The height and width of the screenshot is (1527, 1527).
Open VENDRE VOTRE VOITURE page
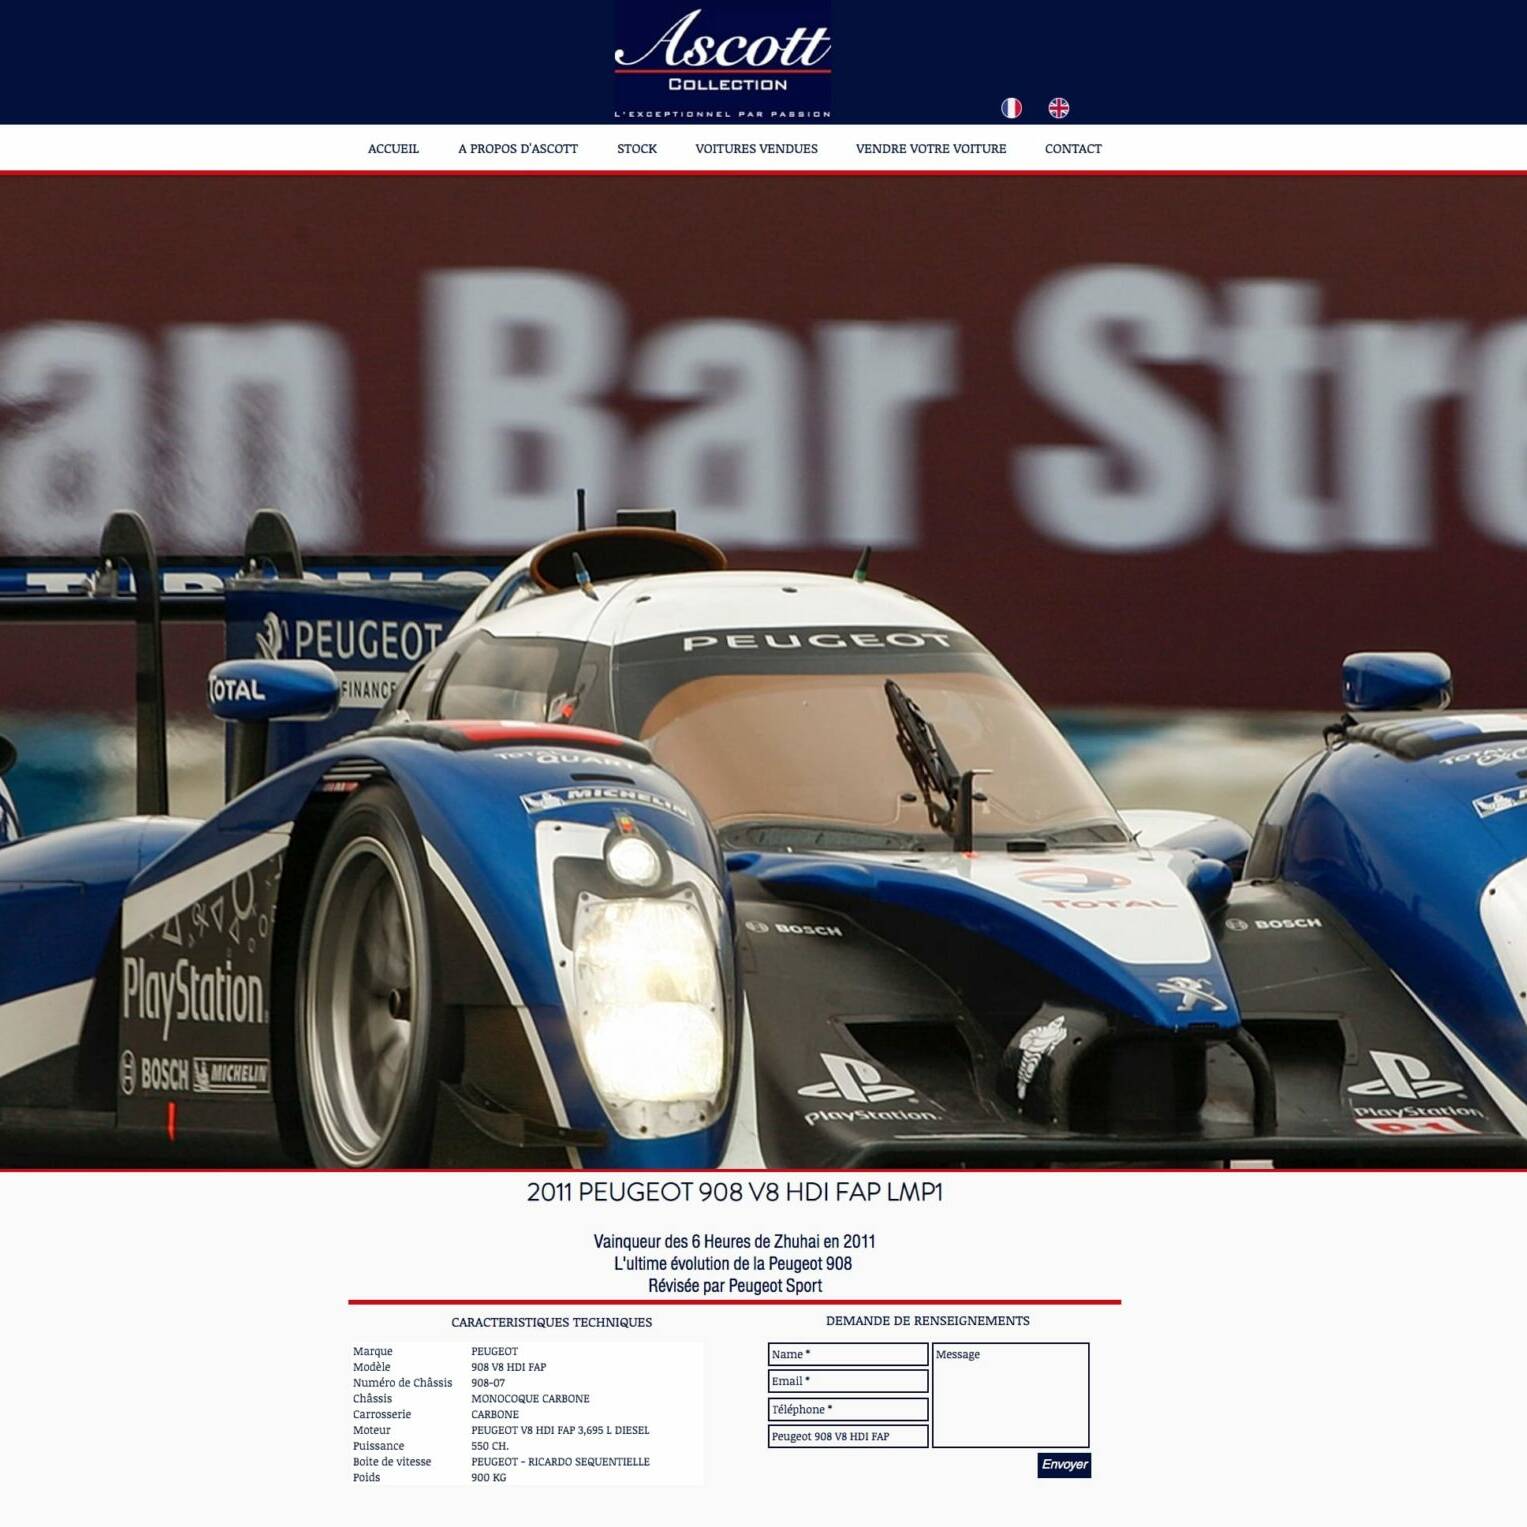tap(930, 148)
